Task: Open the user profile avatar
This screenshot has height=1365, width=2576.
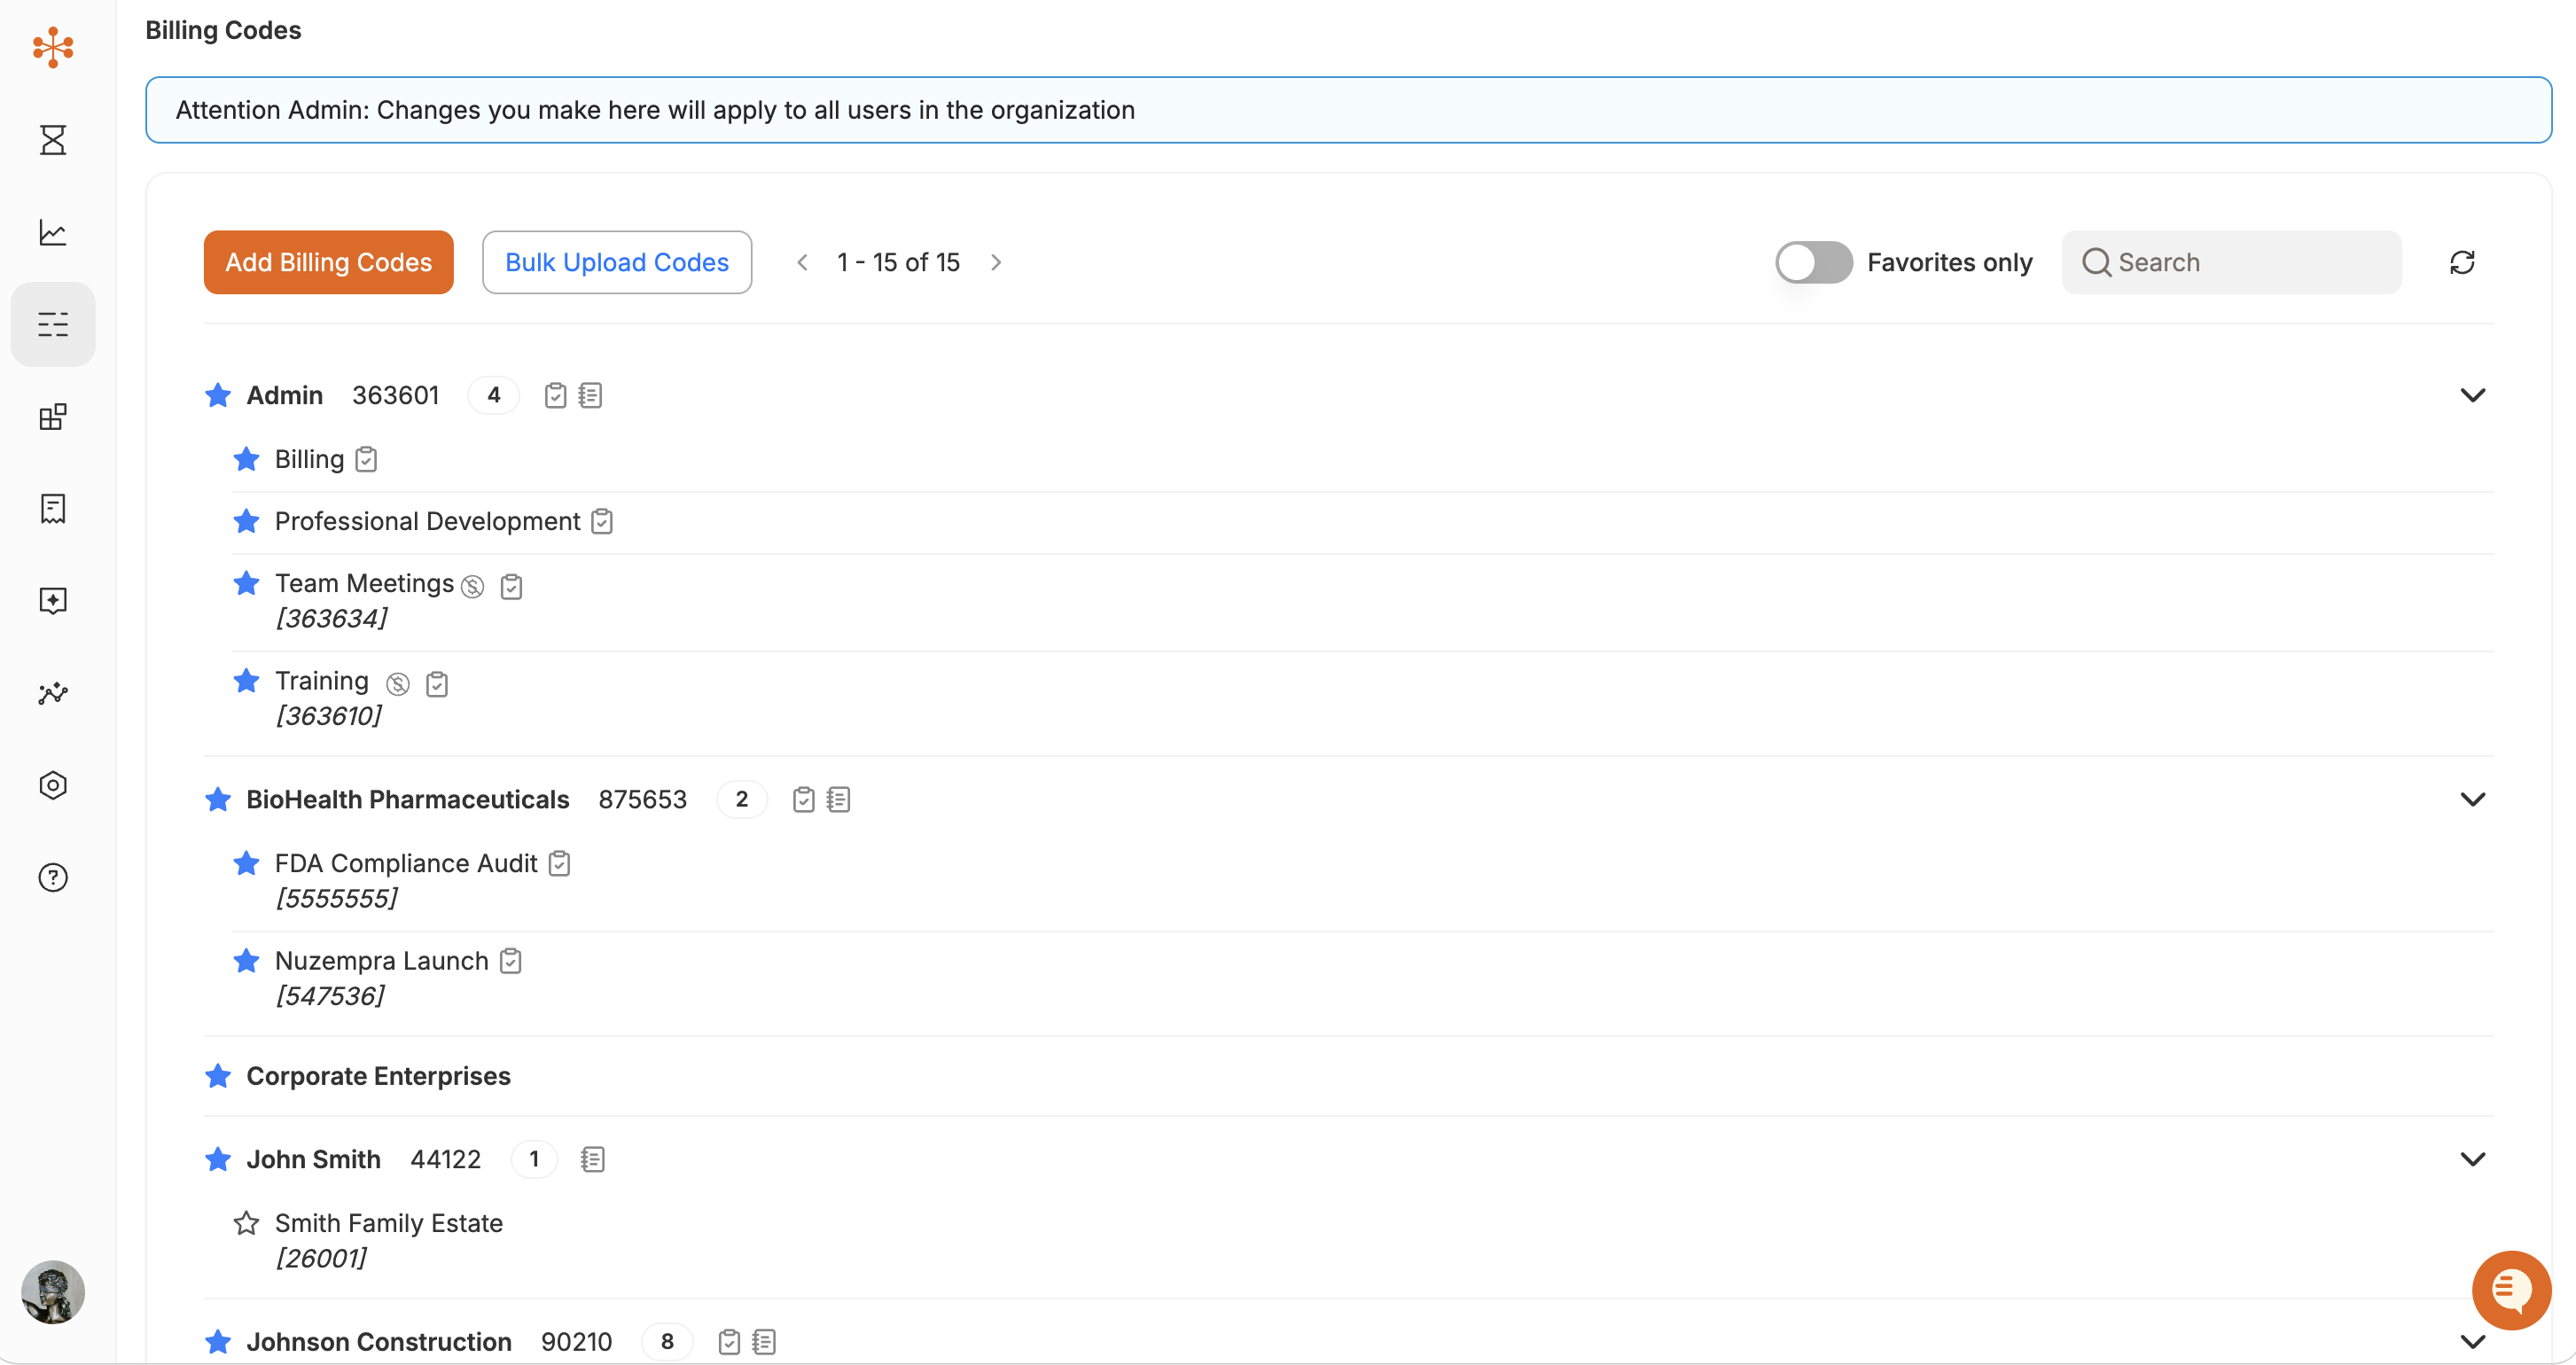Action: click(53, 1292)
